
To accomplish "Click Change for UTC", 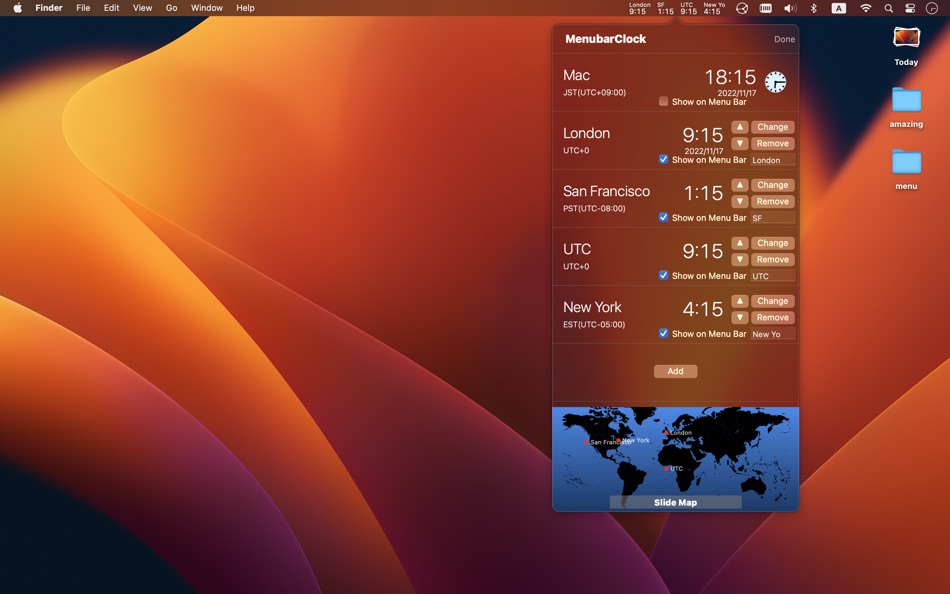I will [x=772, y=242].
